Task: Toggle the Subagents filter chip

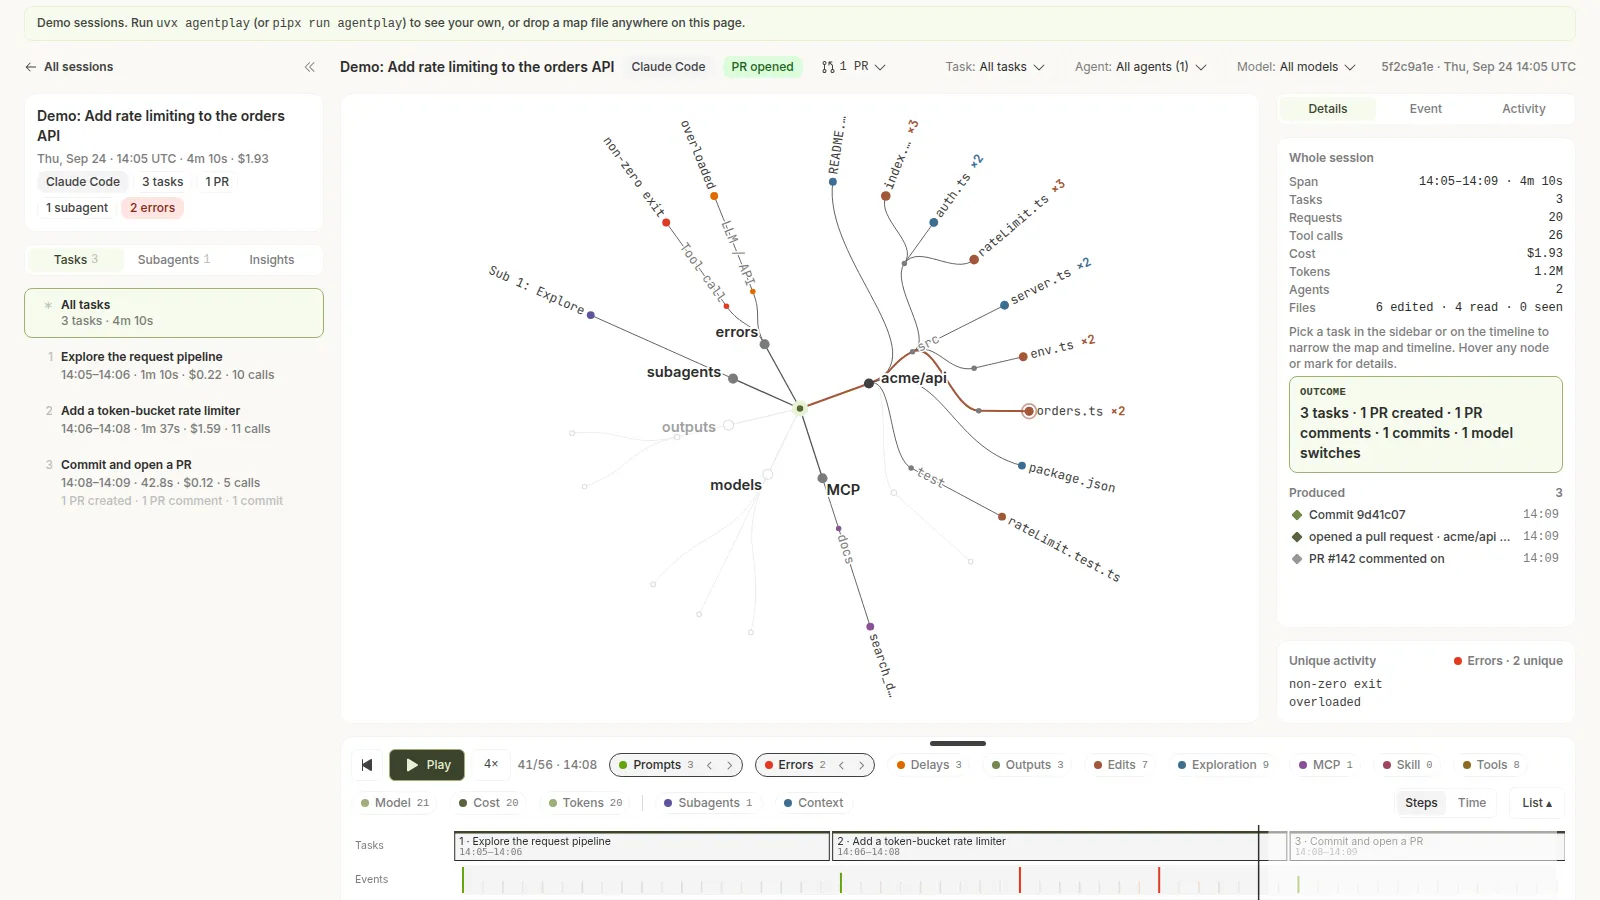Action: tap(708, 803)
